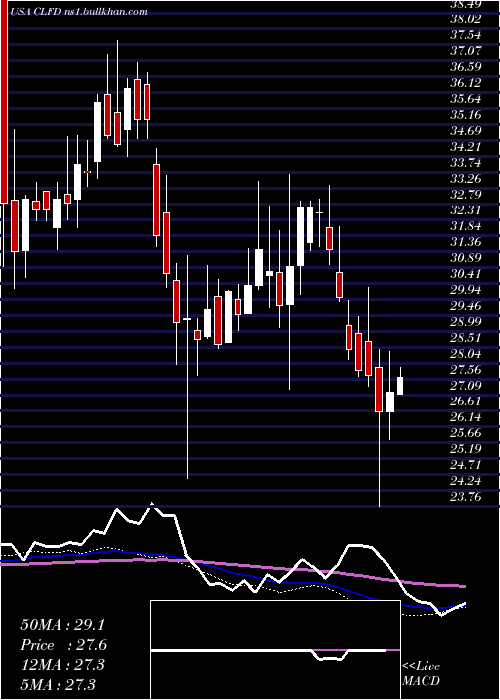Click the 'USA CLFD ns1.bullkhan.com' header text

[78, 12]
